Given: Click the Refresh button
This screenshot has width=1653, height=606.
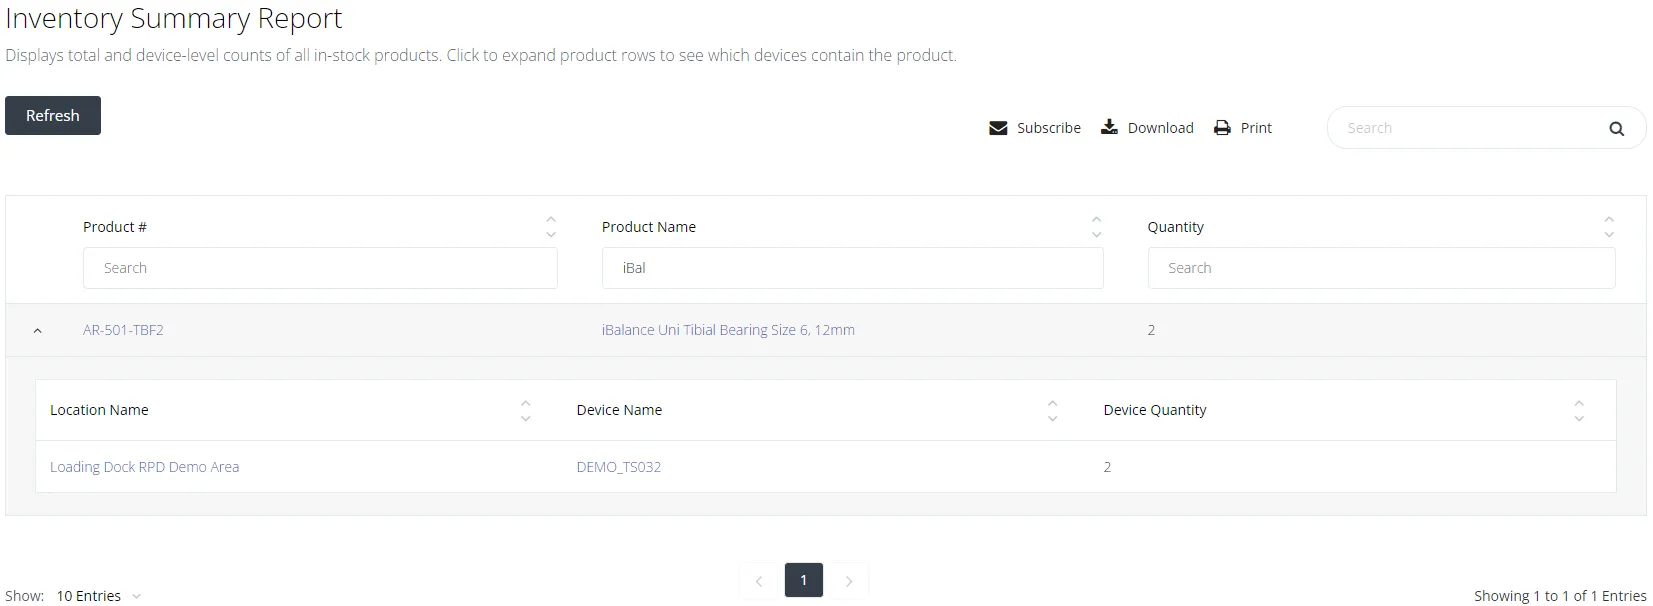Looking at the screenshot, I should tap(53, 115).
